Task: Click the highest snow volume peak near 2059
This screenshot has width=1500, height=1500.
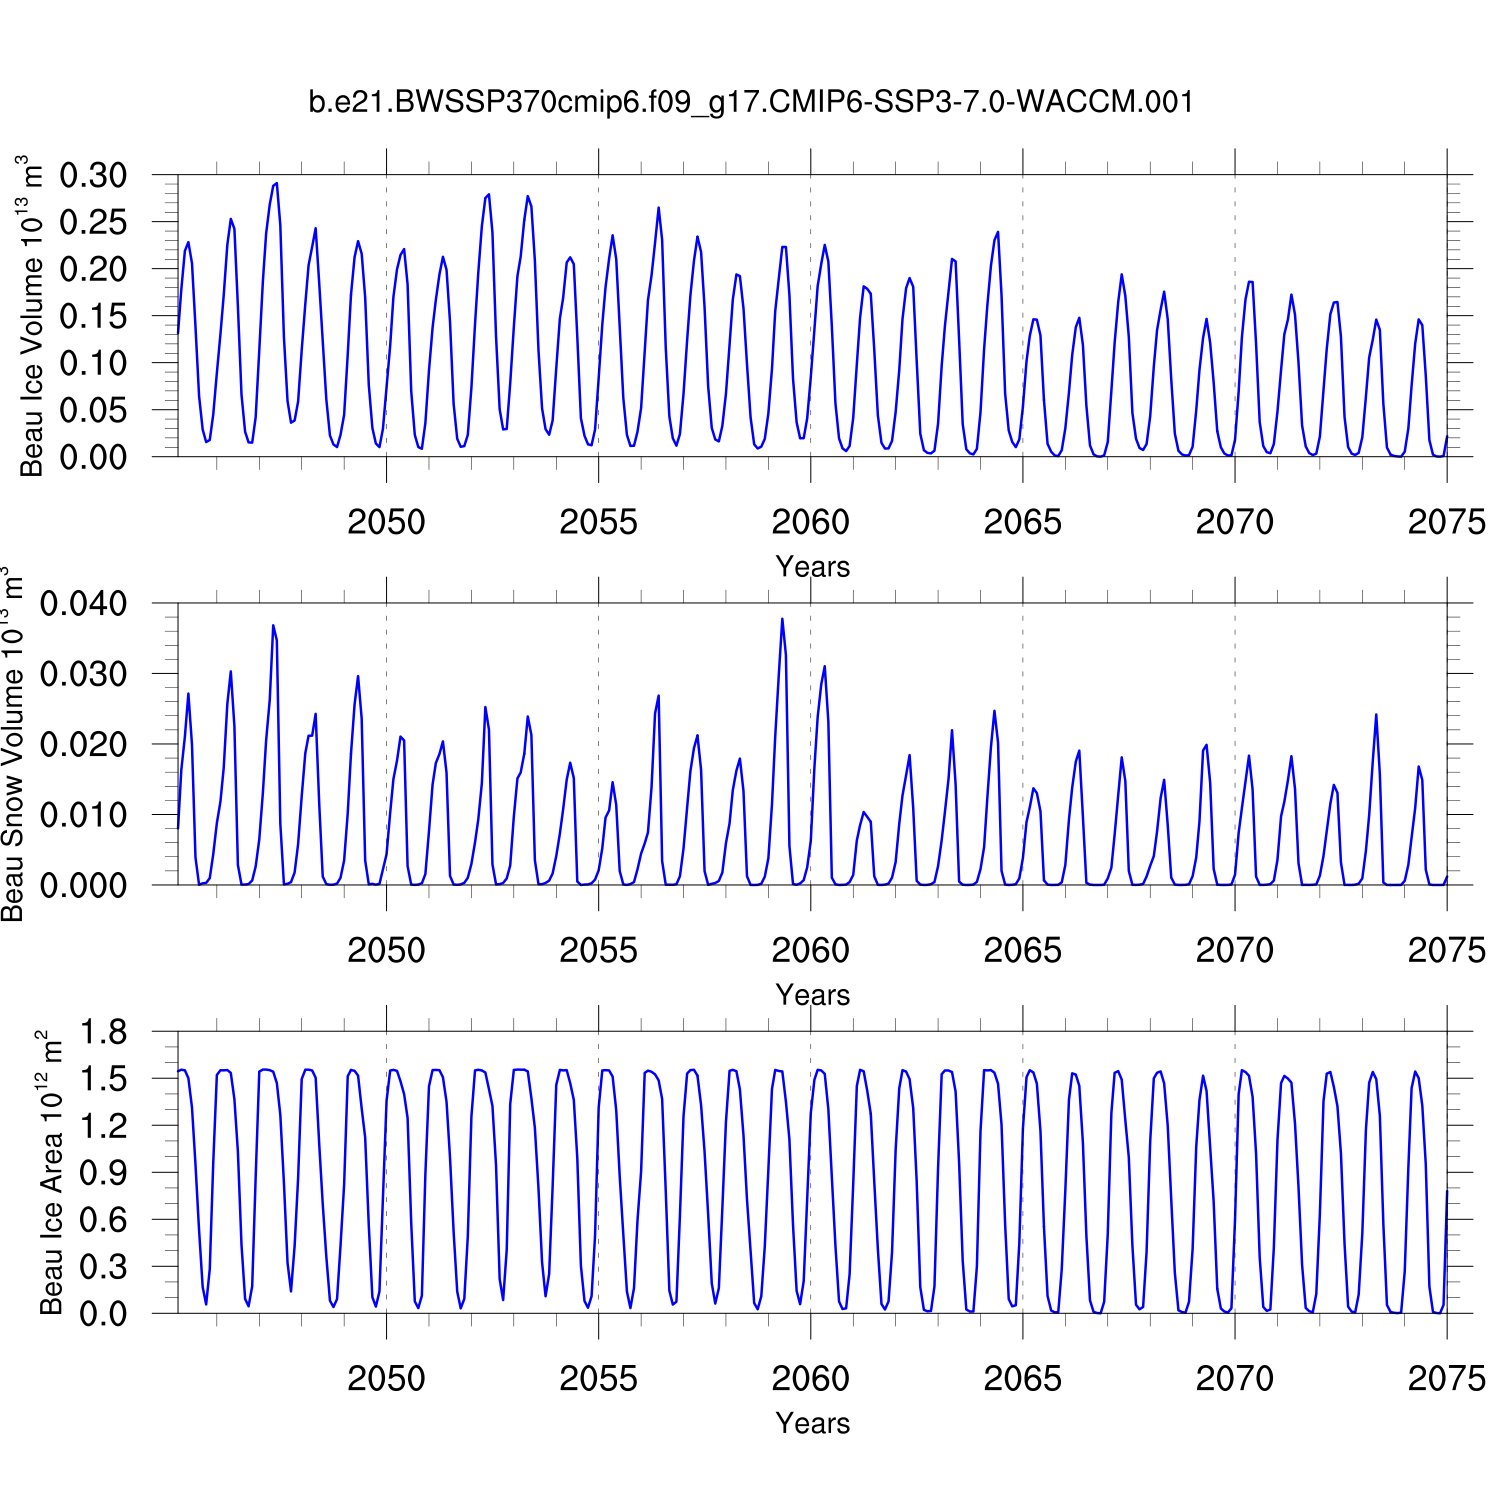Action: tap(782, 619)
